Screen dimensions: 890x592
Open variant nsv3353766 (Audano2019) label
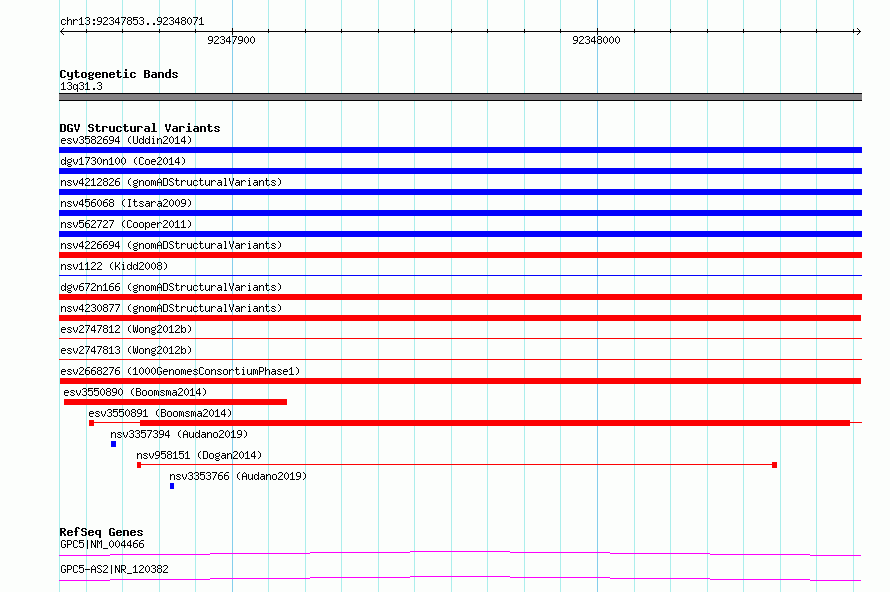pyautogui.click(x=238, y=476)
